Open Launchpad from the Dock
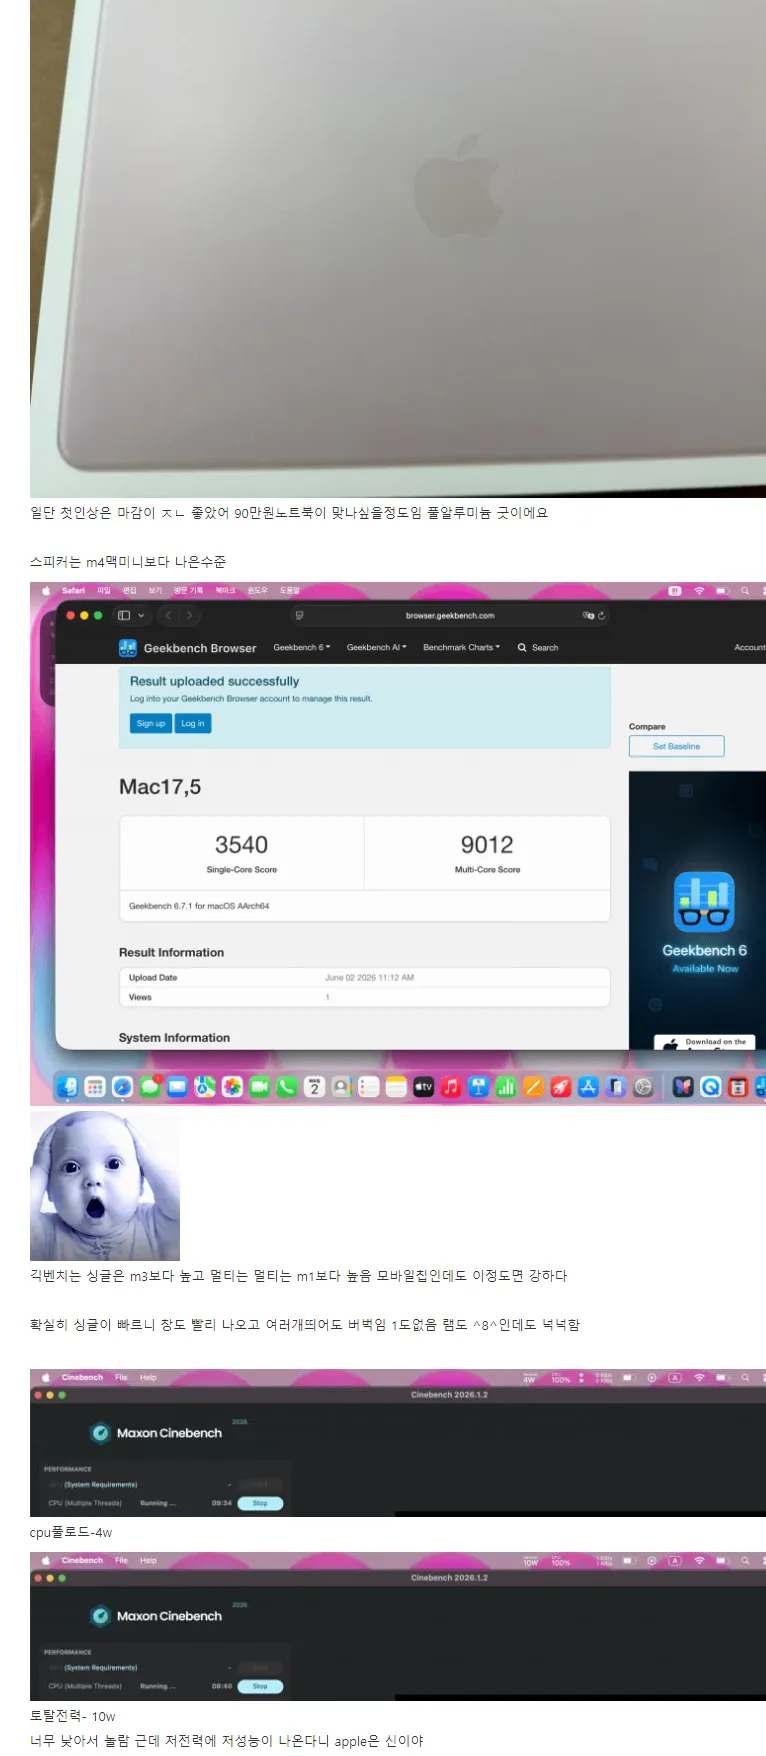The image size is (766, 1756). point(95,1087)
